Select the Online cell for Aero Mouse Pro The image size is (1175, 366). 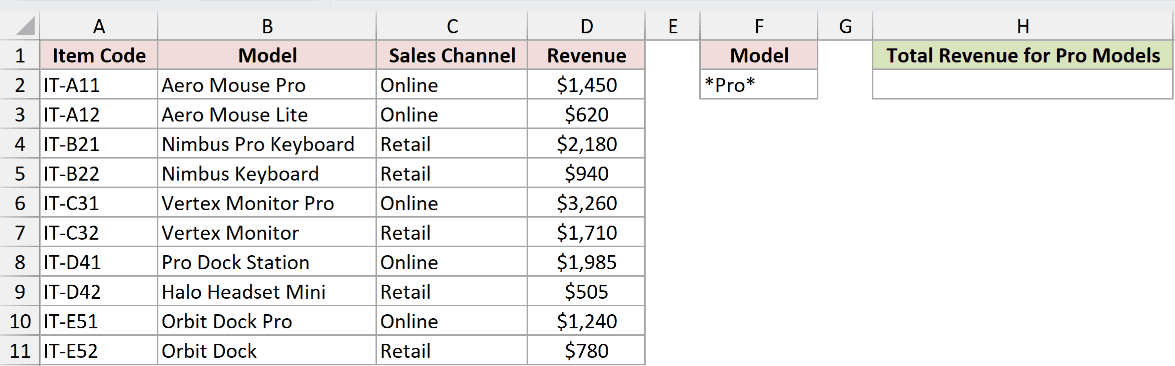click(452, 85)
